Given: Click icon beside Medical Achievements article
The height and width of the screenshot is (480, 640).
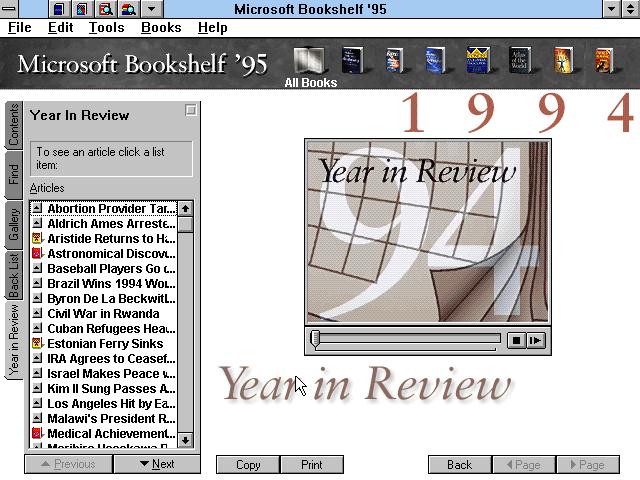Looking at the screenshot, I should [37, 433].
